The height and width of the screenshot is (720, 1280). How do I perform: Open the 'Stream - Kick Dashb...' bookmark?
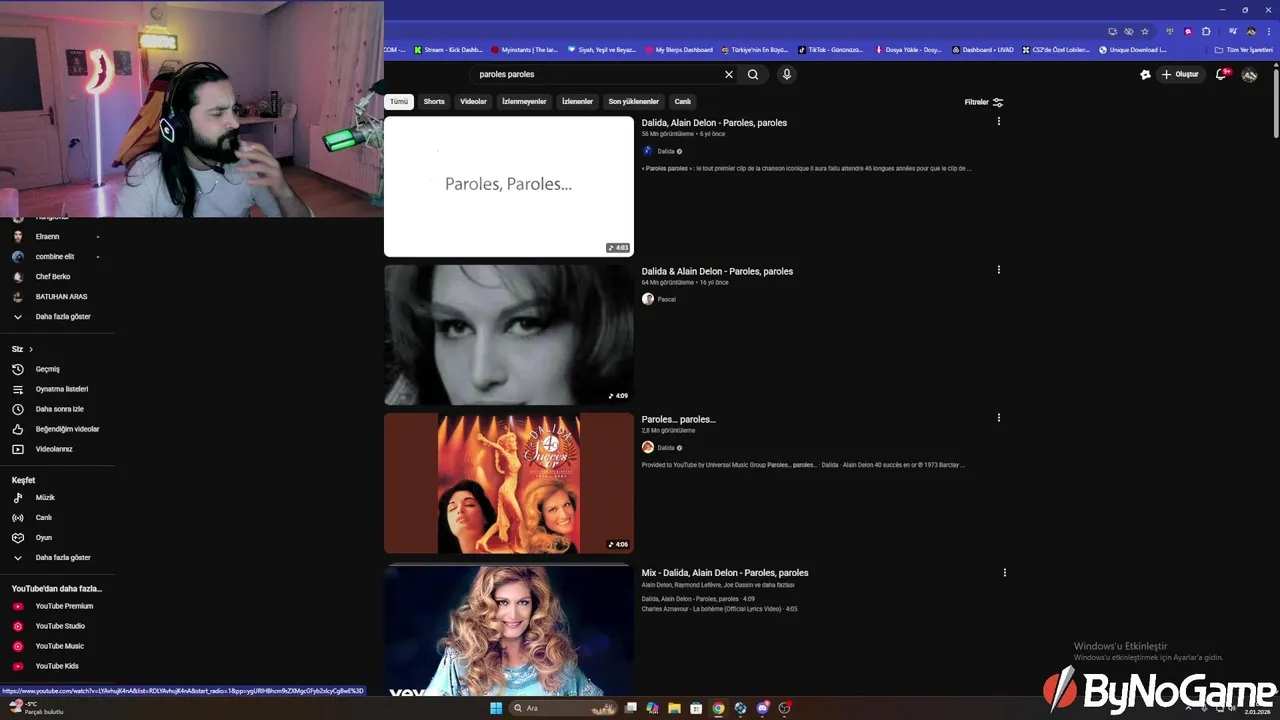[448, 50]
